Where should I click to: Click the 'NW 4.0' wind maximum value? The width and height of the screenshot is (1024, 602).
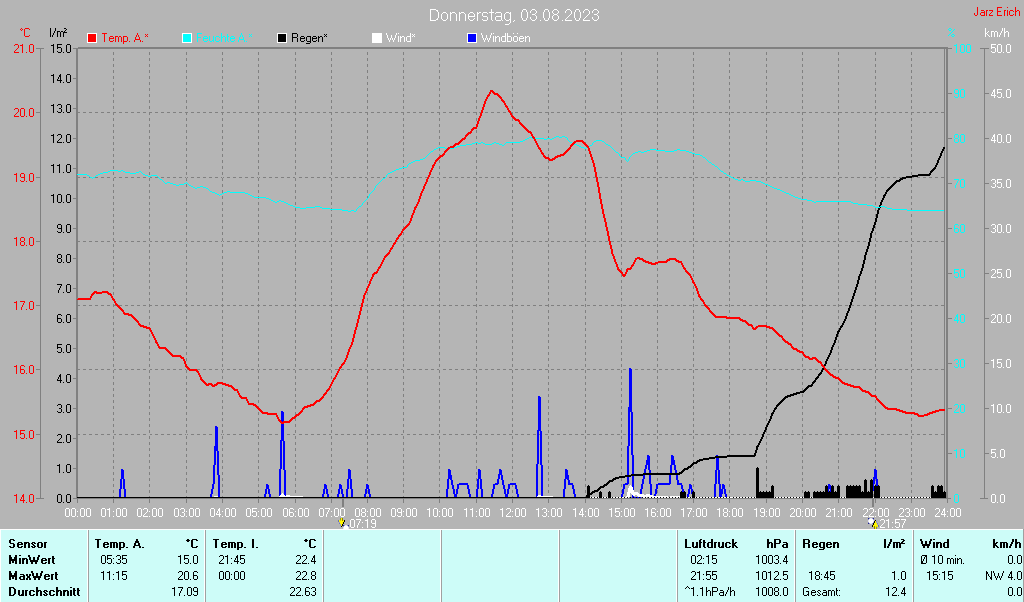1004,577
